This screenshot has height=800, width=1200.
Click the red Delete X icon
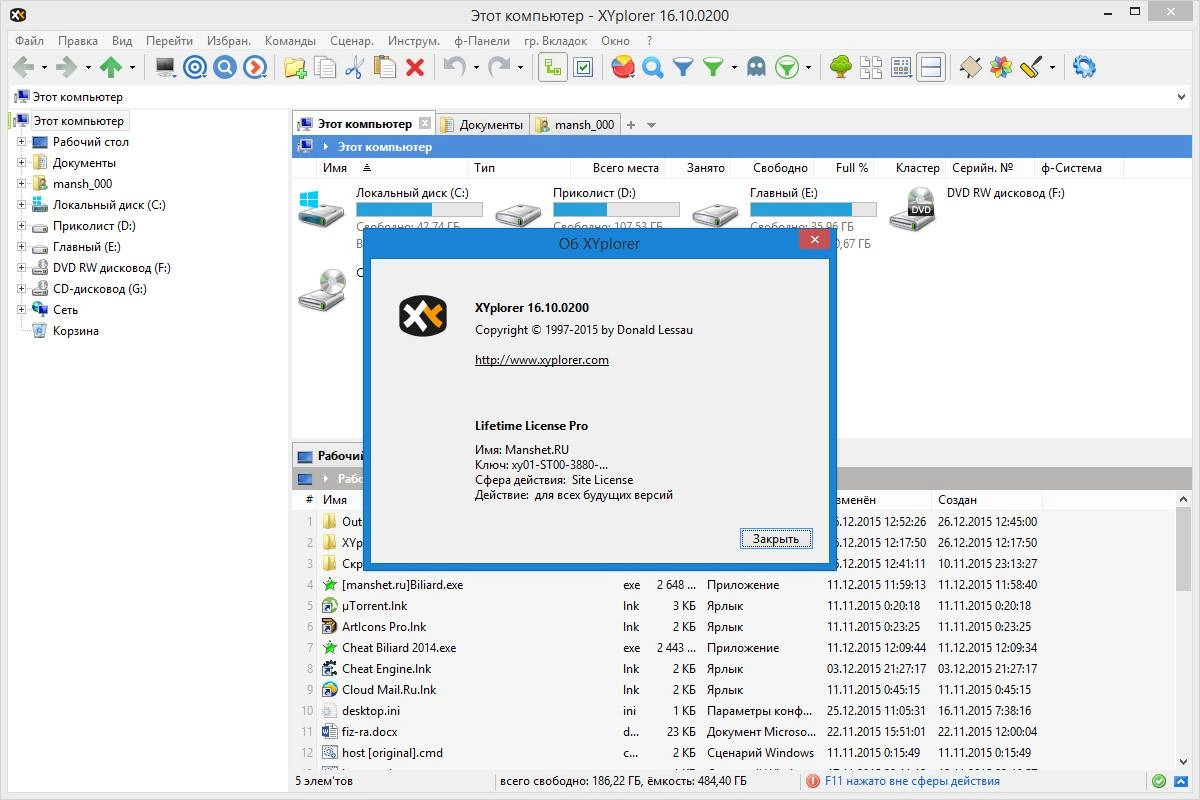pos(415,67)
